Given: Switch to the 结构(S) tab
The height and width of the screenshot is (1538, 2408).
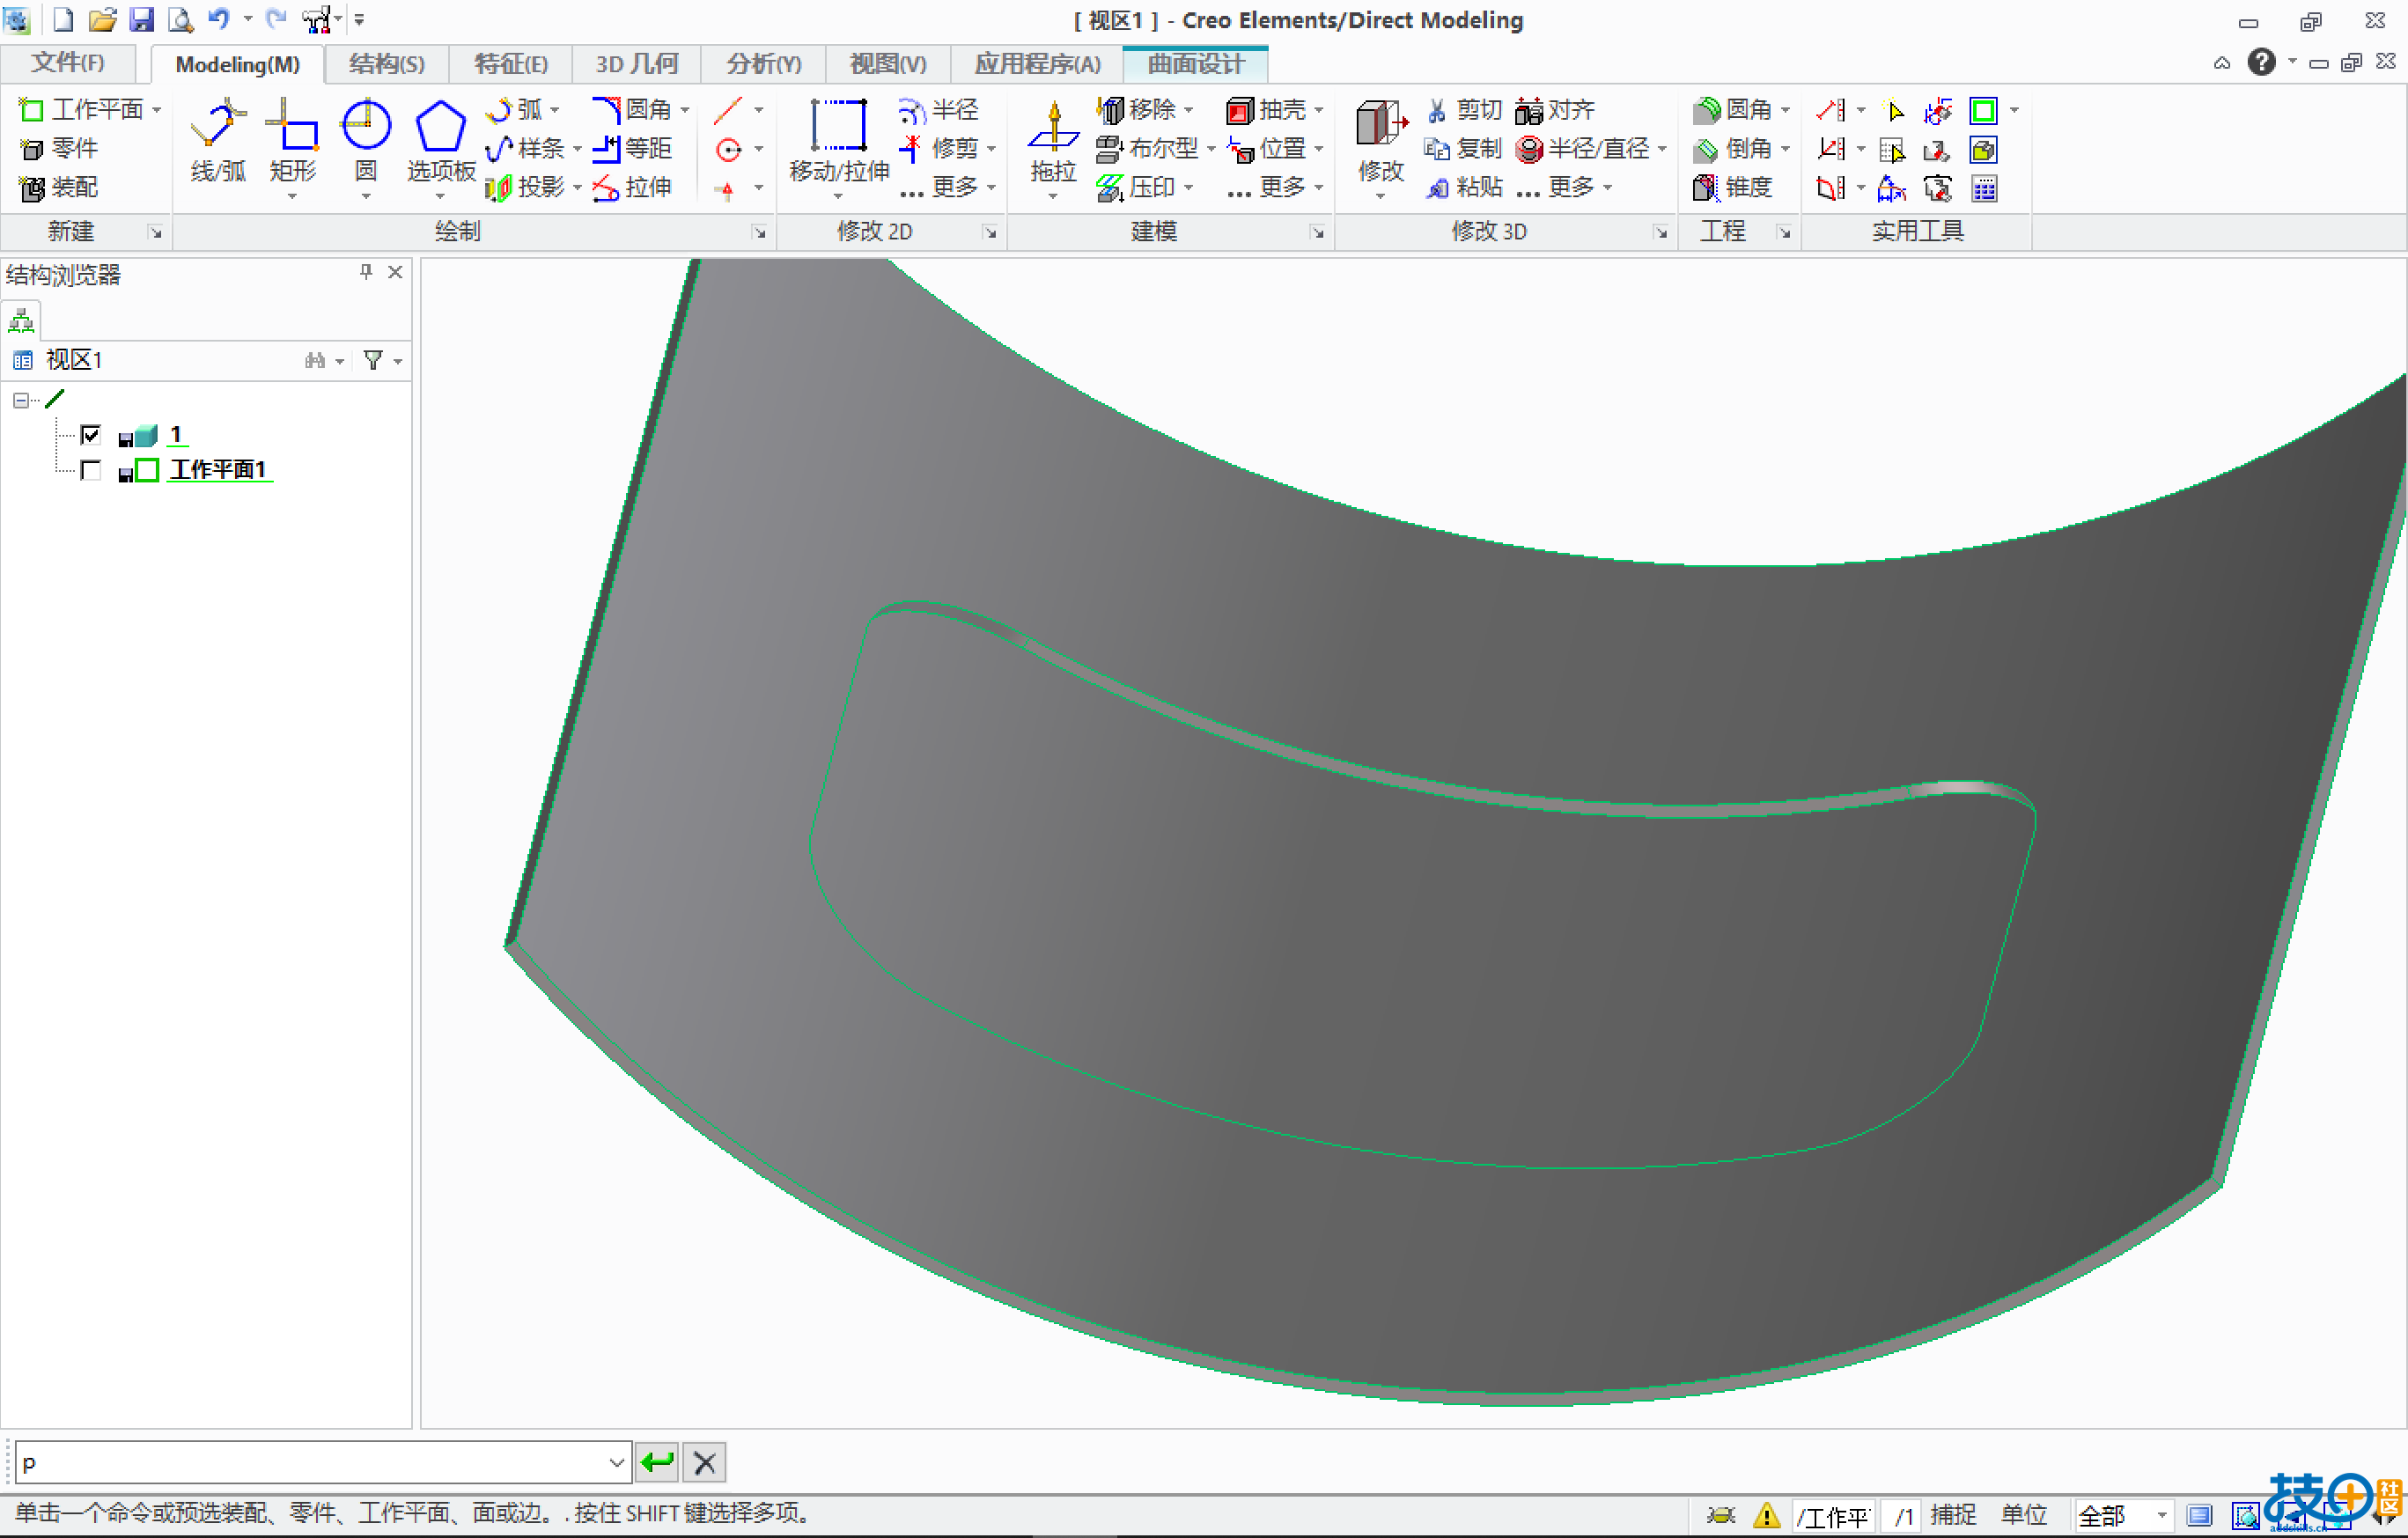Looking at the screenshot, I should pyautogui.click(x=387, y=63).
